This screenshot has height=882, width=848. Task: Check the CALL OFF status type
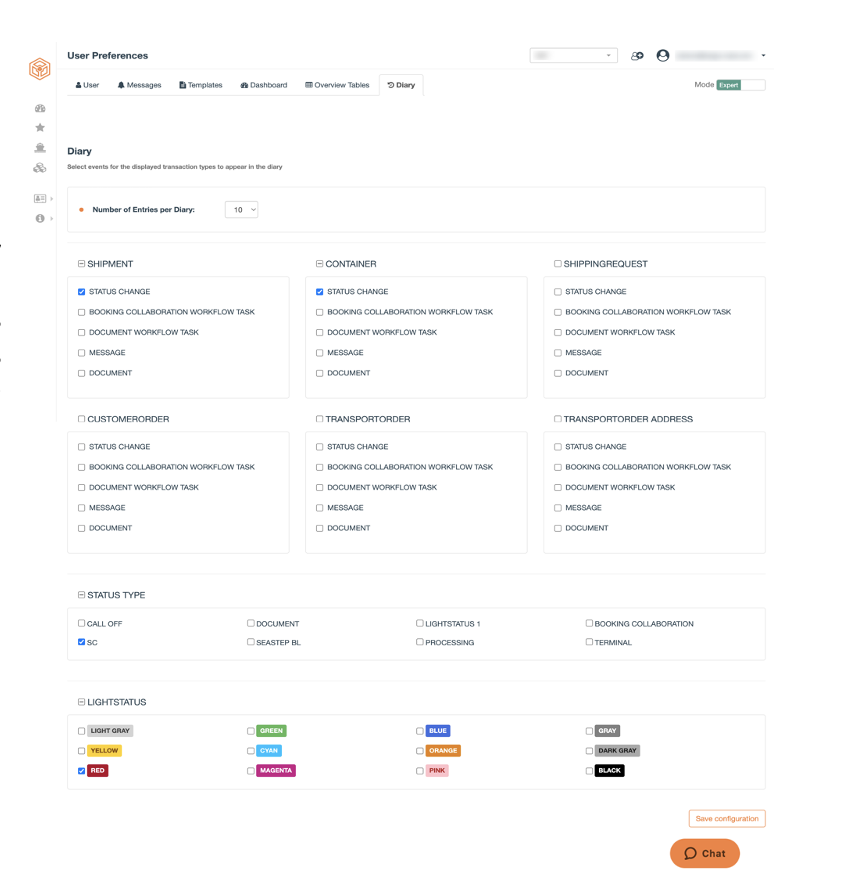click(82, 623)
